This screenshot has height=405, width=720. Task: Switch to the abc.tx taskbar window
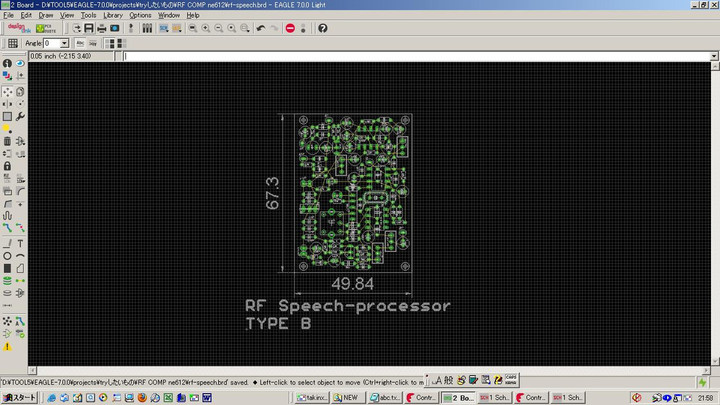(385, 397)
